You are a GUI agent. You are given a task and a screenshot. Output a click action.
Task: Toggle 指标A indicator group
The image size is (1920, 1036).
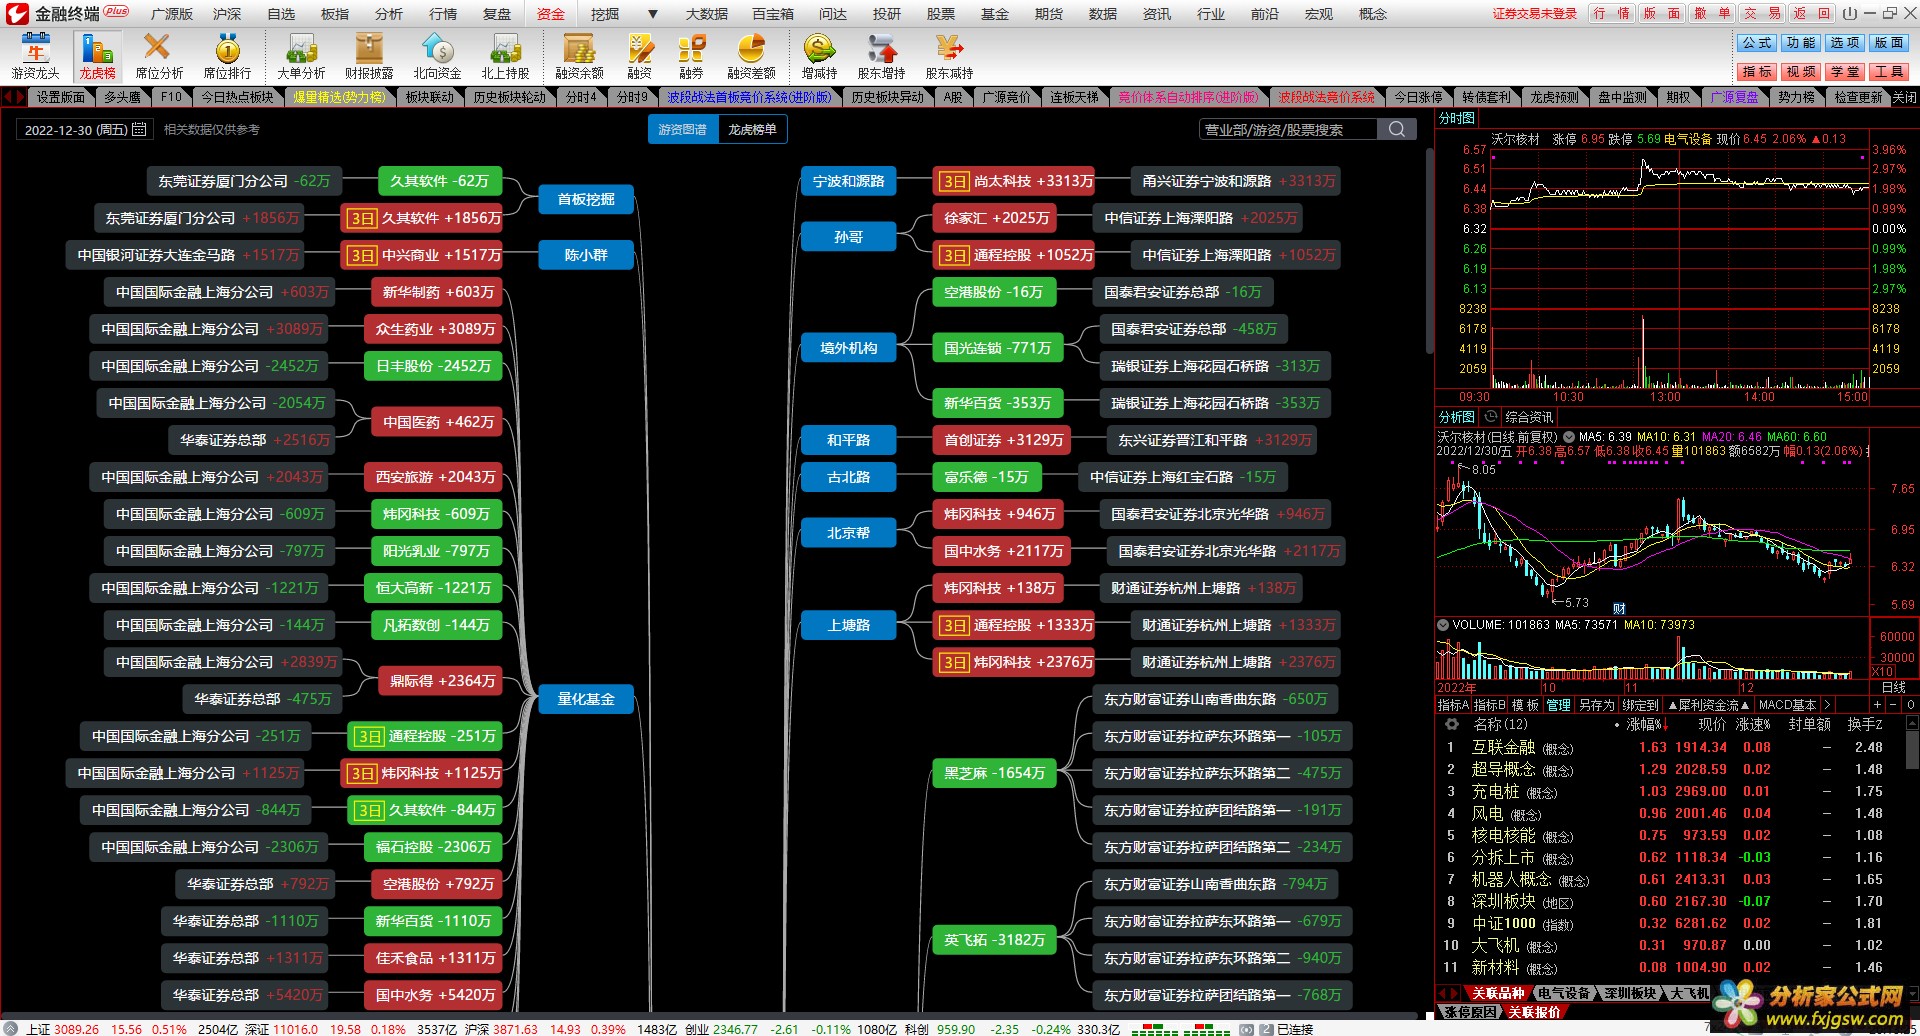(1453, 705)
